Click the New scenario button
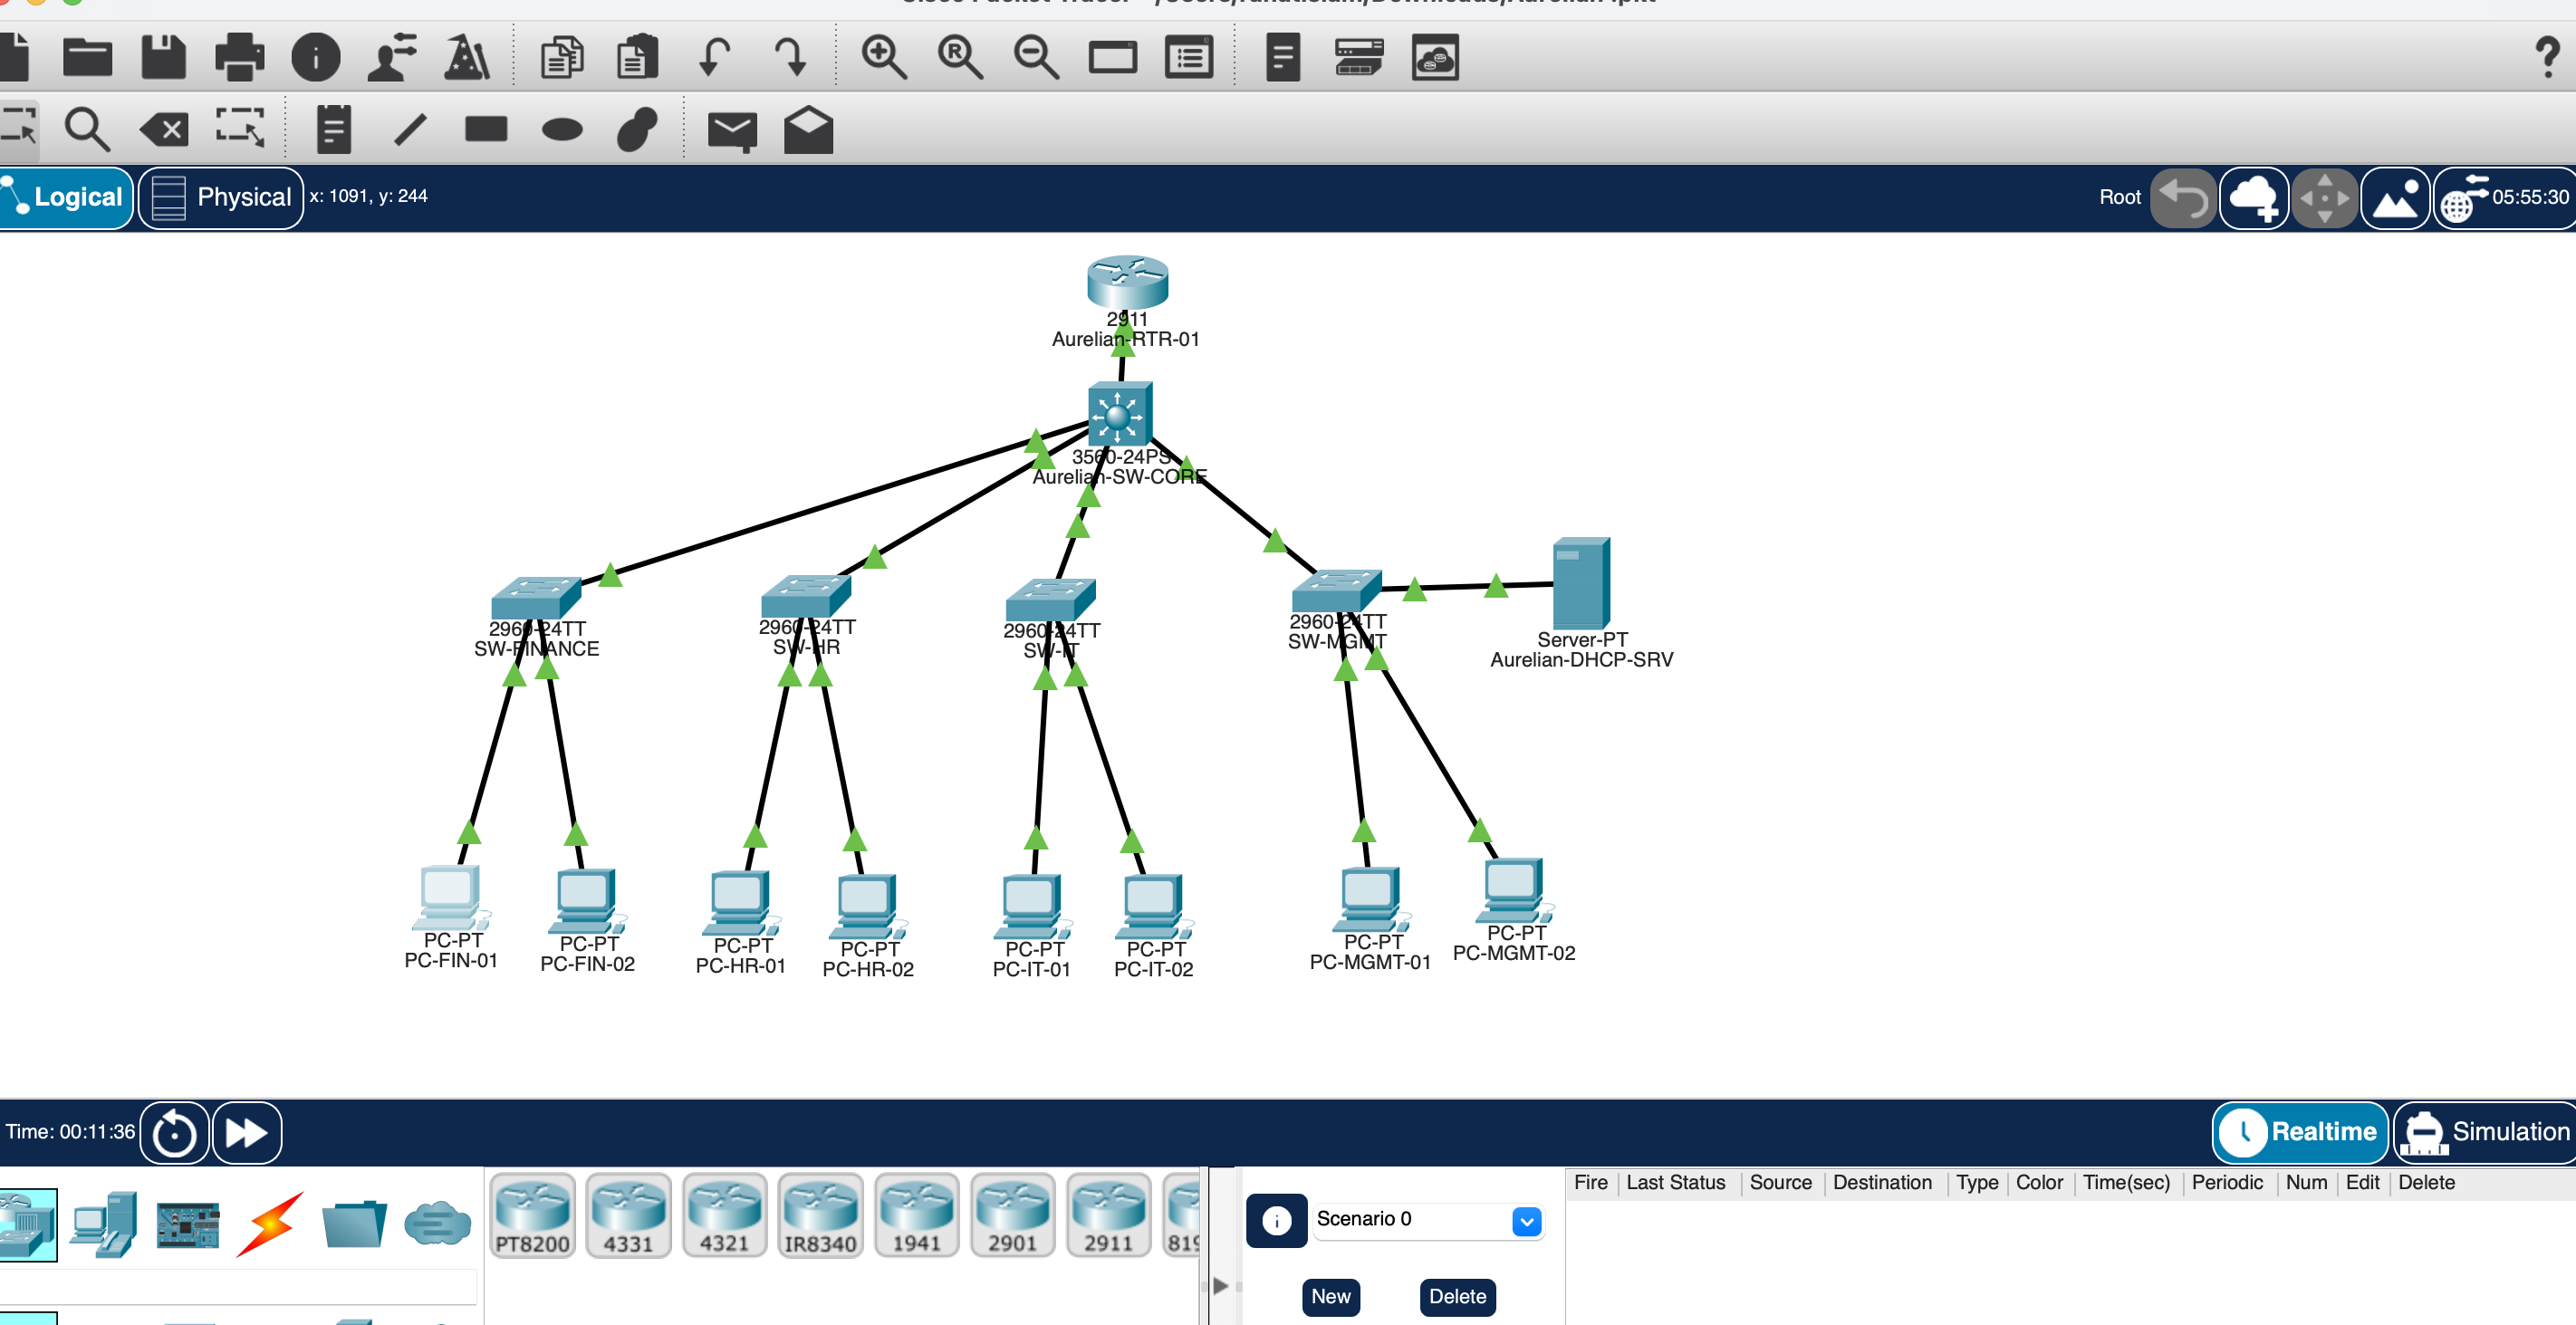Image resolution: width=2576 pixels, height=1325 pixels. click(x=1330, y=1297)
